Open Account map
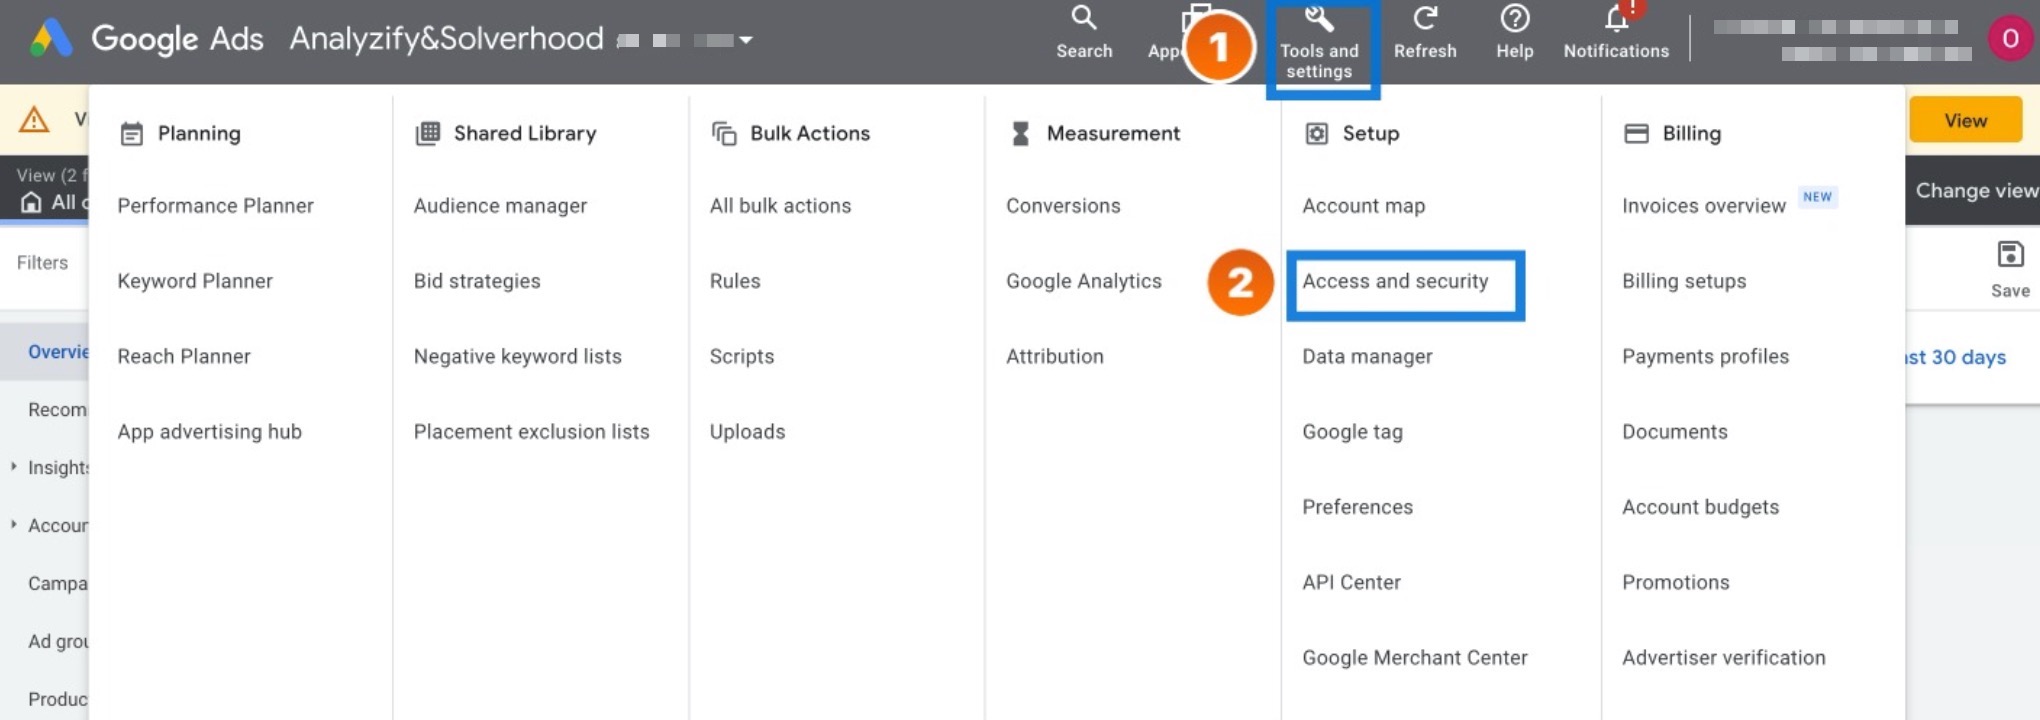The image size is (2040, 720). pos(1363,206)
